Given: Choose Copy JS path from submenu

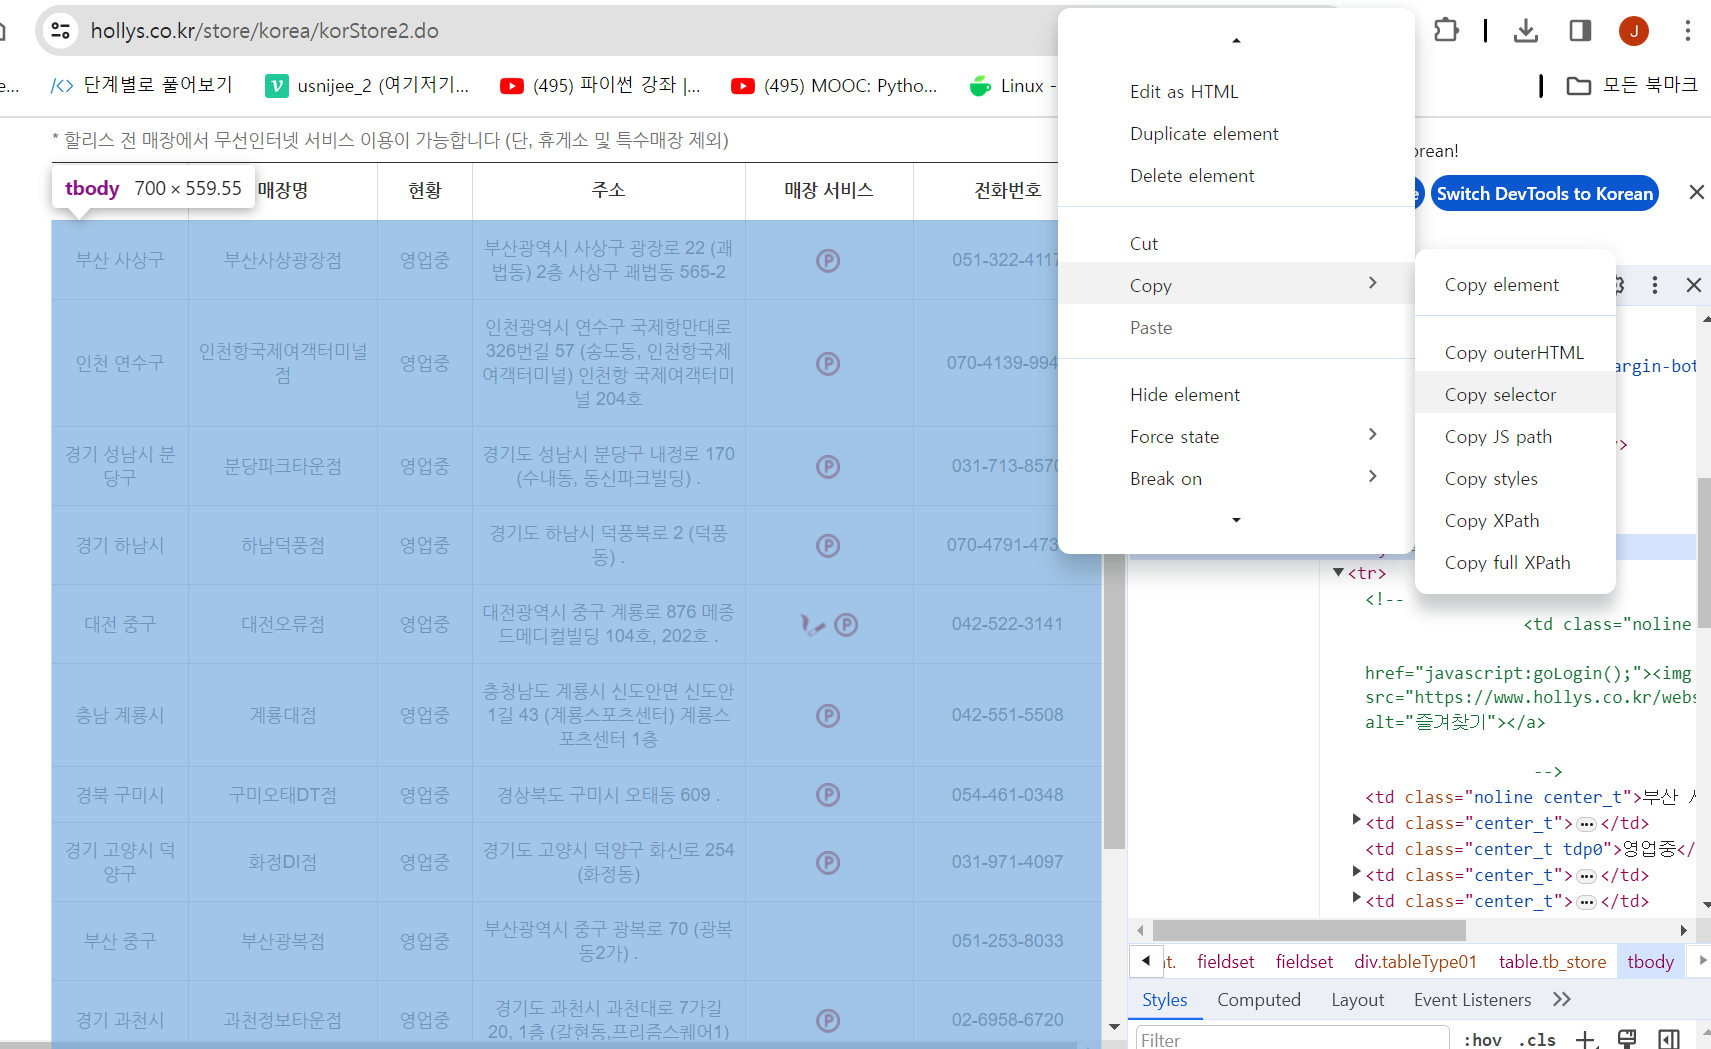Looking at the screenshot, I should point(1515,437).
